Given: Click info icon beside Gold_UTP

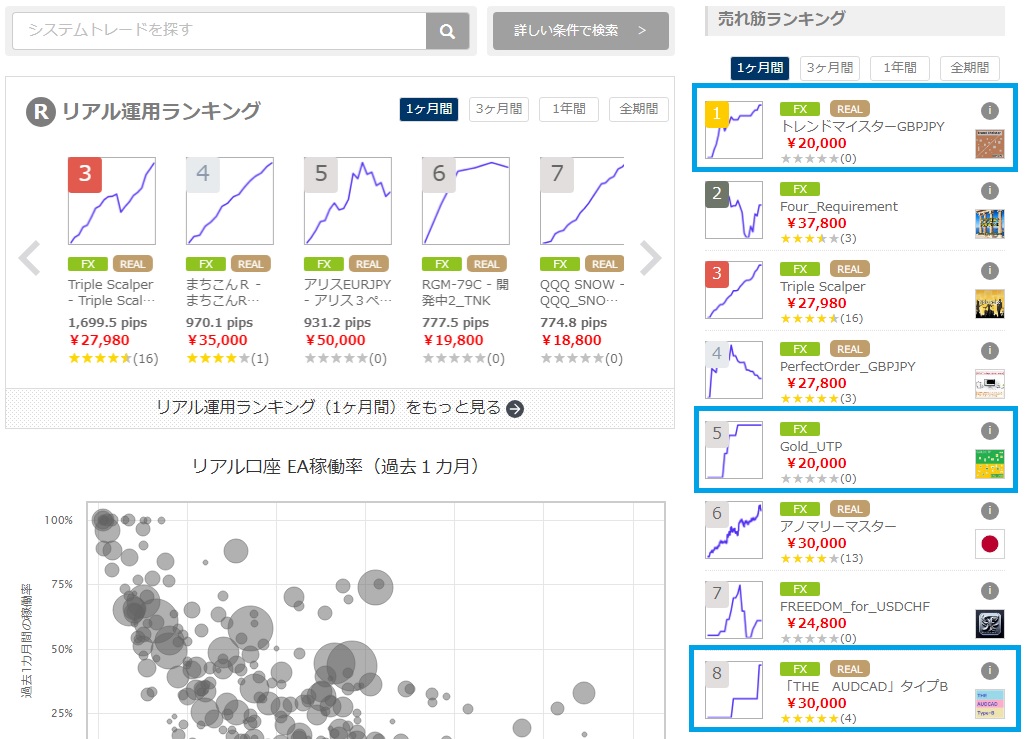Looking at the screenshot, I should (989, 431).
